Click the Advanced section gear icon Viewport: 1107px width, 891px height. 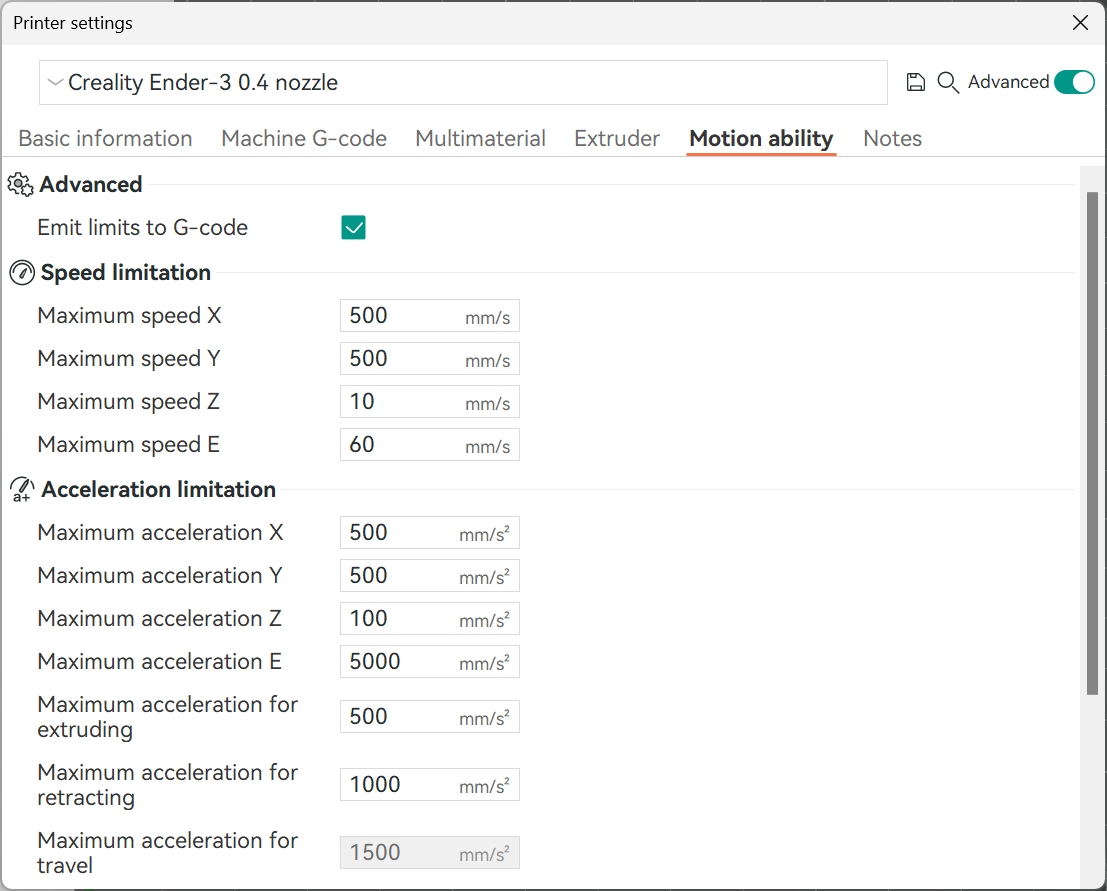[x=20, y=184]
